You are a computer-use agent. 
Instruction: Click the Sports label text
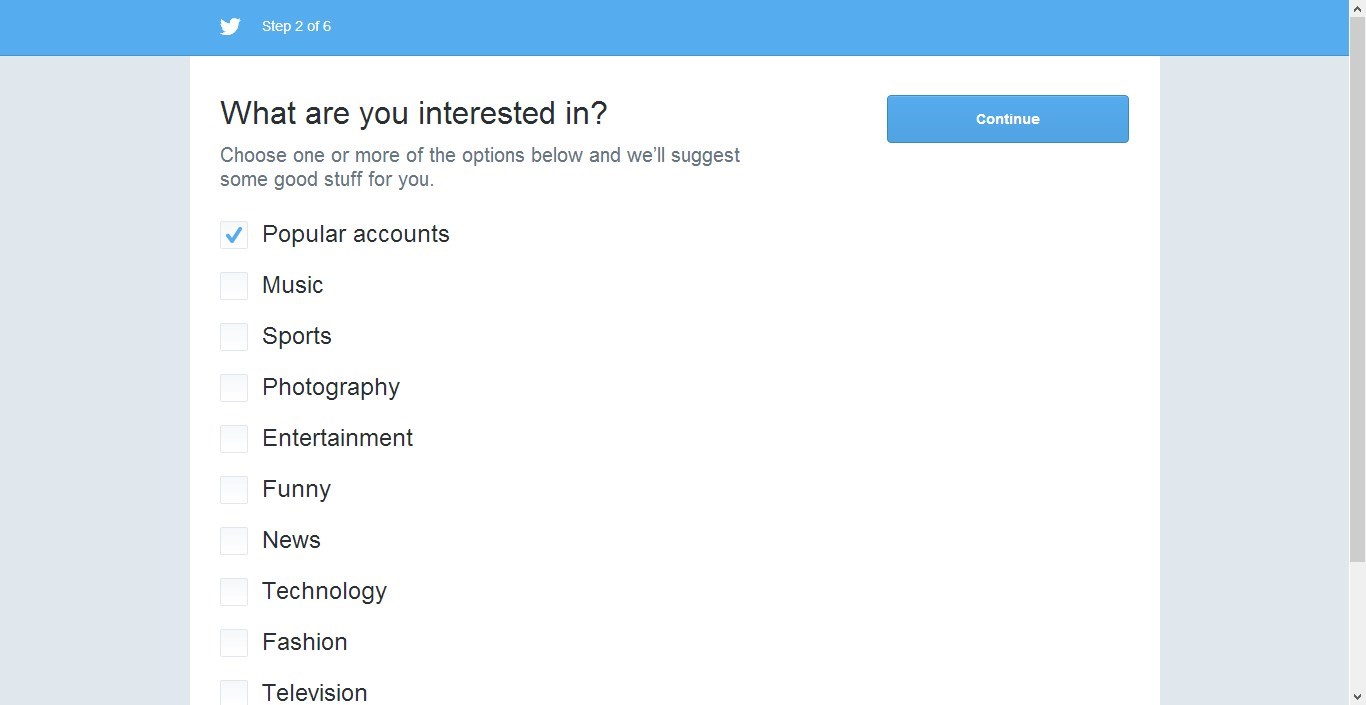point(296,336)
